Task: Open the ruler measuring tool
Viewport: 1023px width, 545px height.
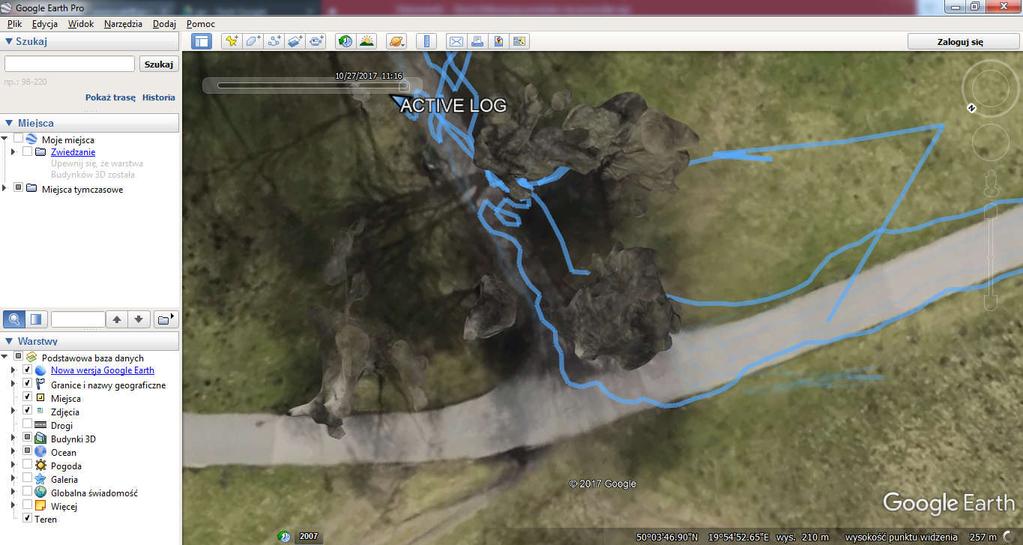Action: 426,41
